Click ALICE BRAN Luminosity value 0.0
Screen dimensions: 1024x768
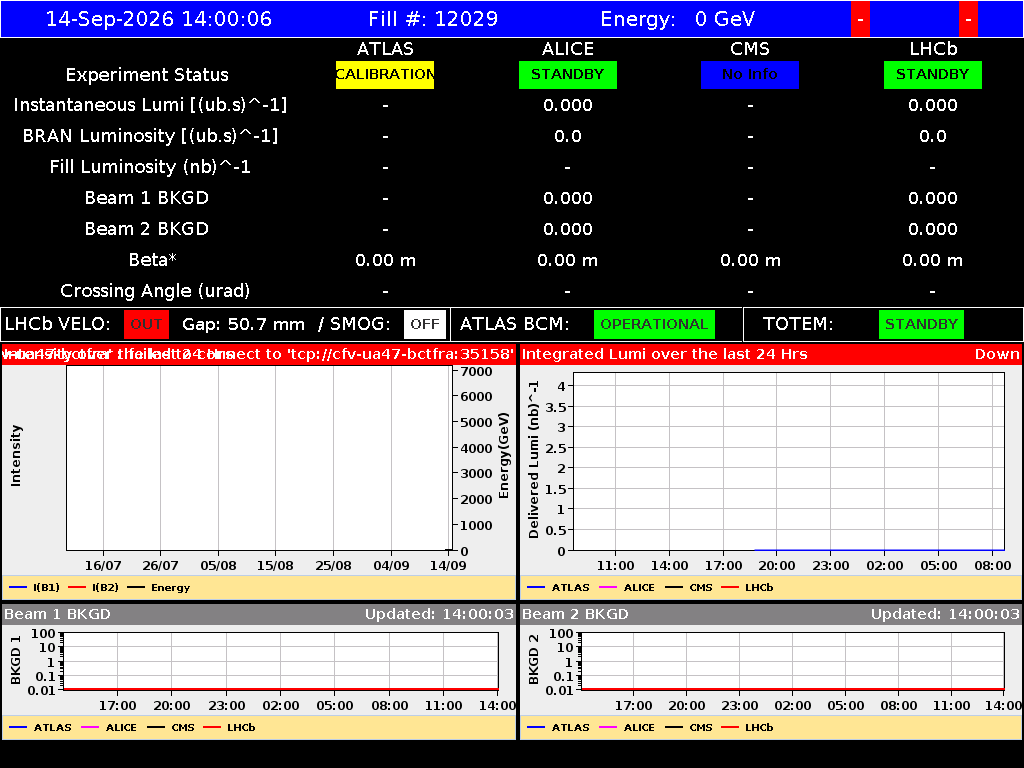[568, 136]
